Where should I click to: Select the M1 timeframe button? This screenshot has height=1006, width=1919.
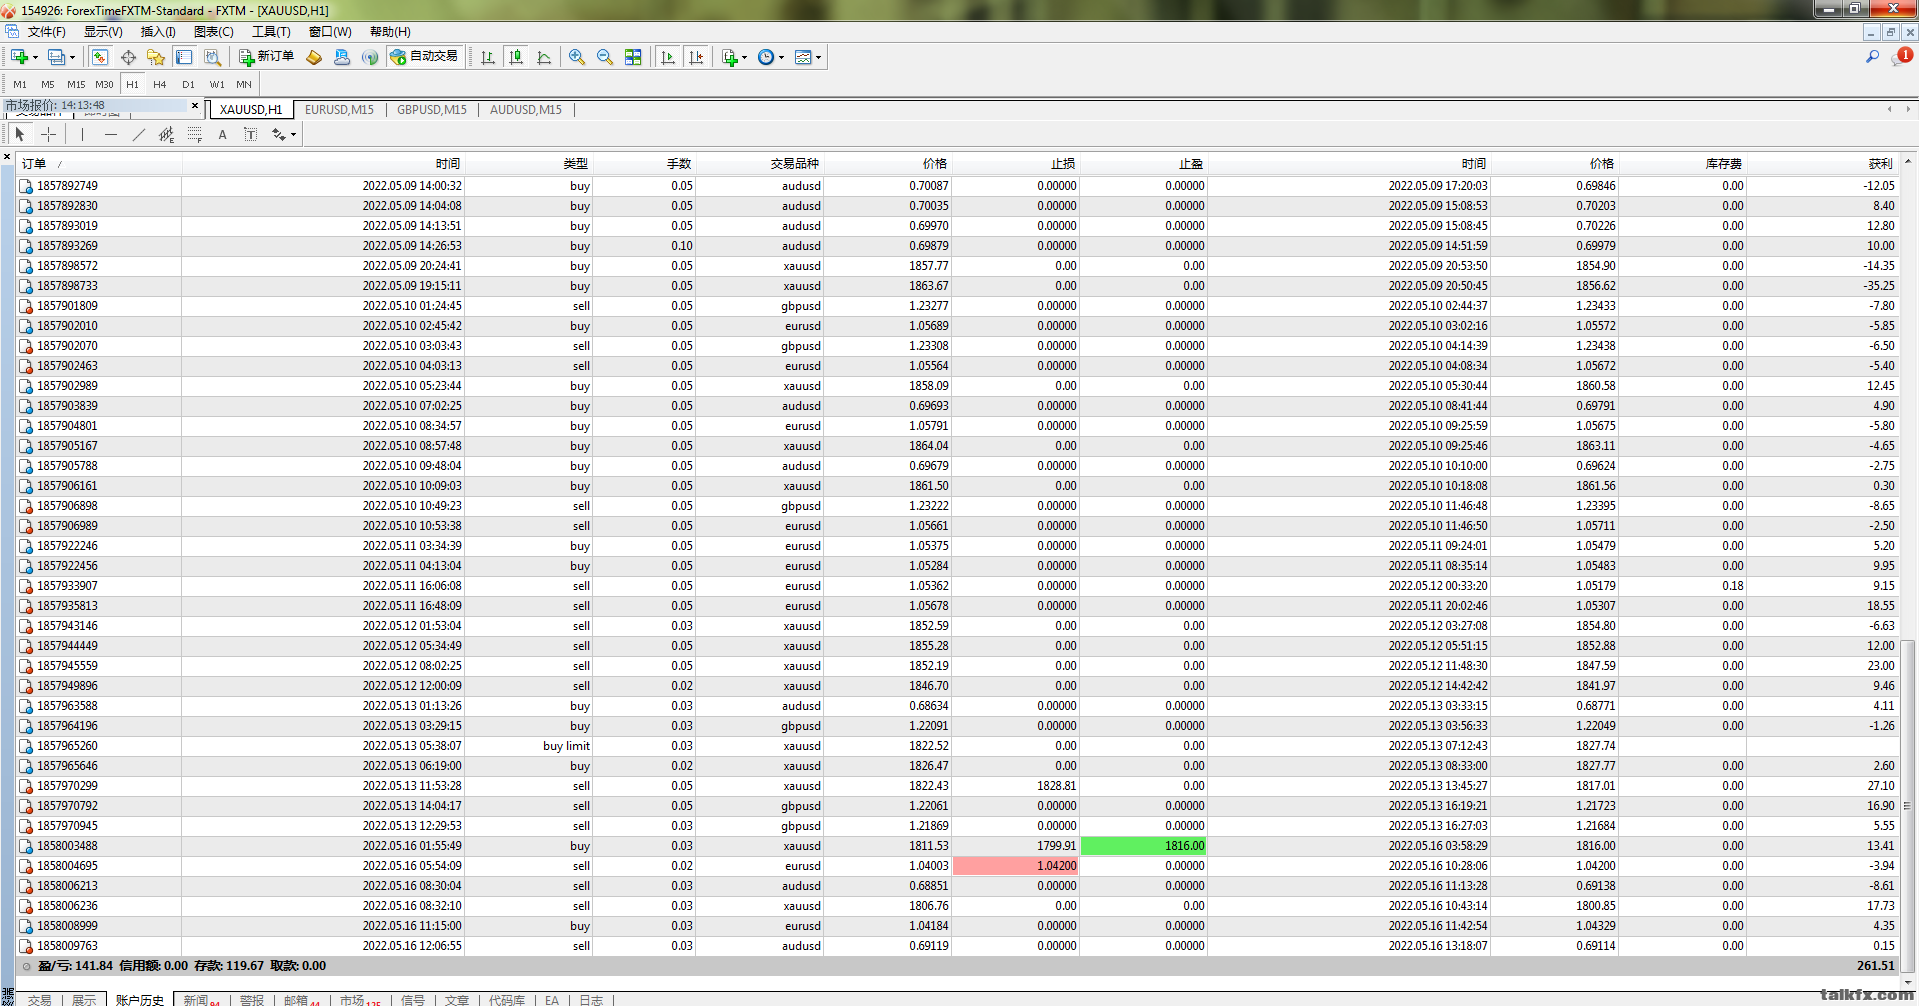[20, 85]
